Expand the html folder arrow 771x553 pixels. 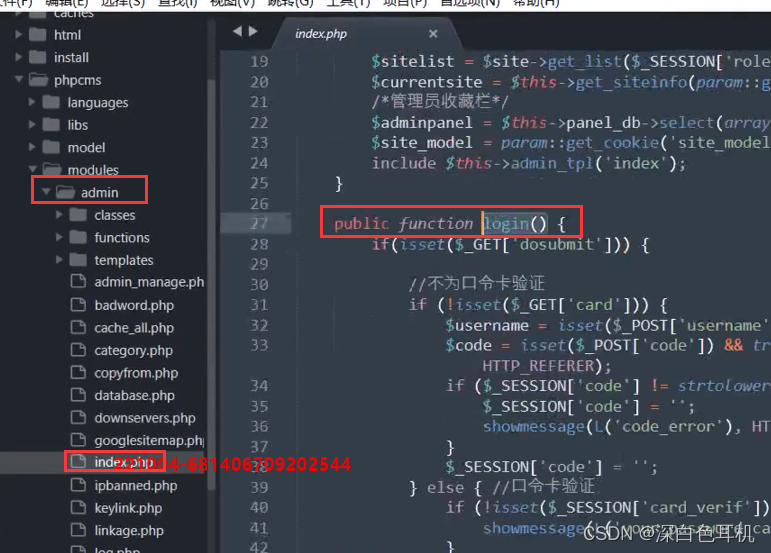click(x=18, y=35)
